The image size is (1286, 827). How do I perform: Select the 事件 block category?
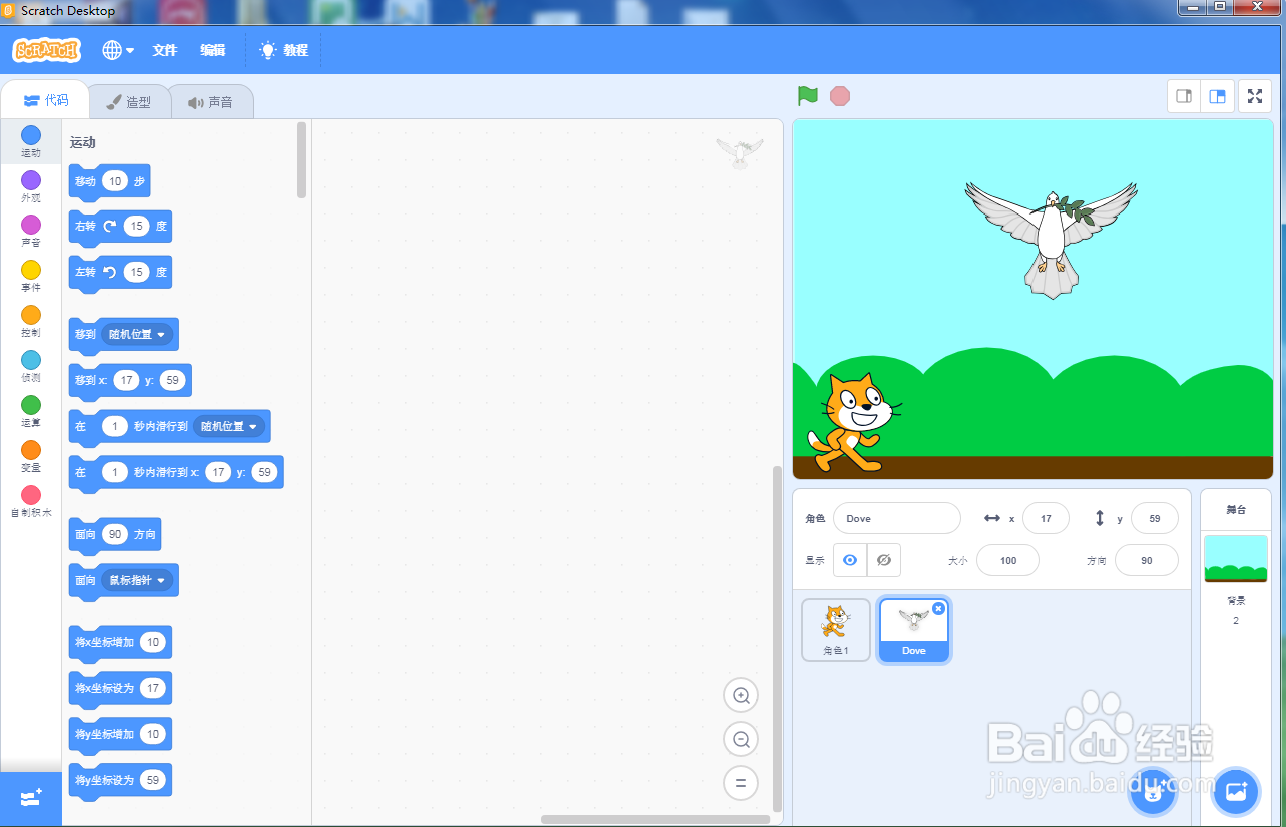click(31, 277)
